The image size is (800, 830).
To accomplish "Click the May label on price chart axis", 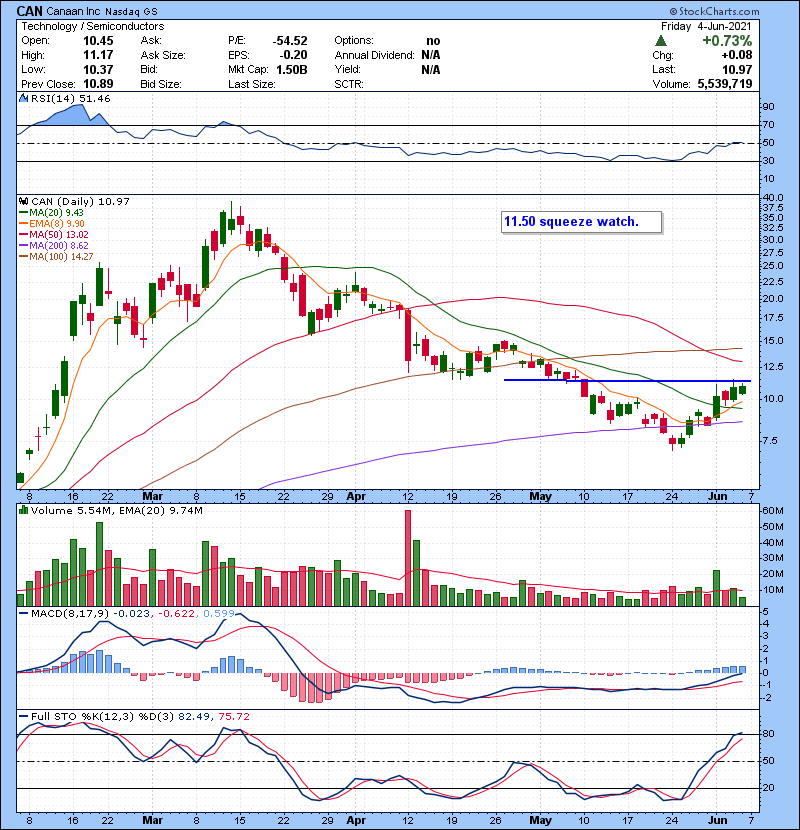I will point(541,496).
